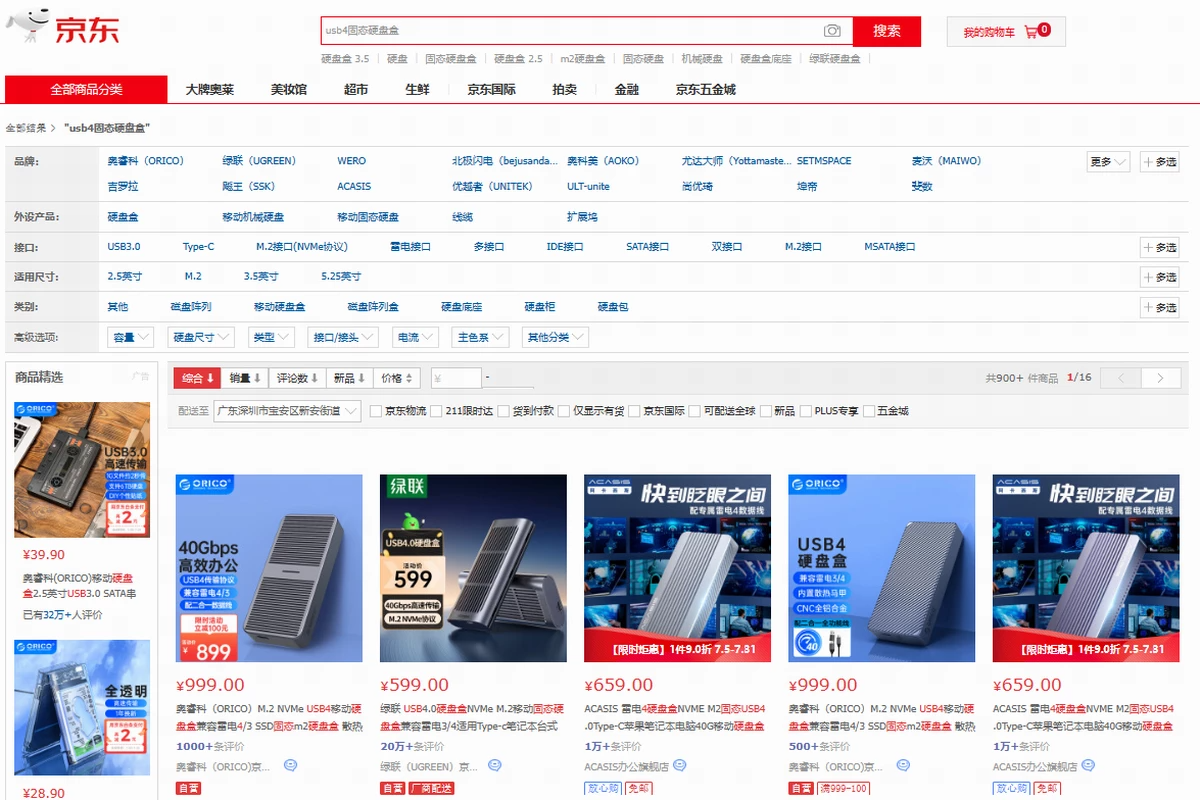Go to 生鲜 tab
This screenshot has height=800, width=1200.
pyautogui.click(x=417, y=89)
